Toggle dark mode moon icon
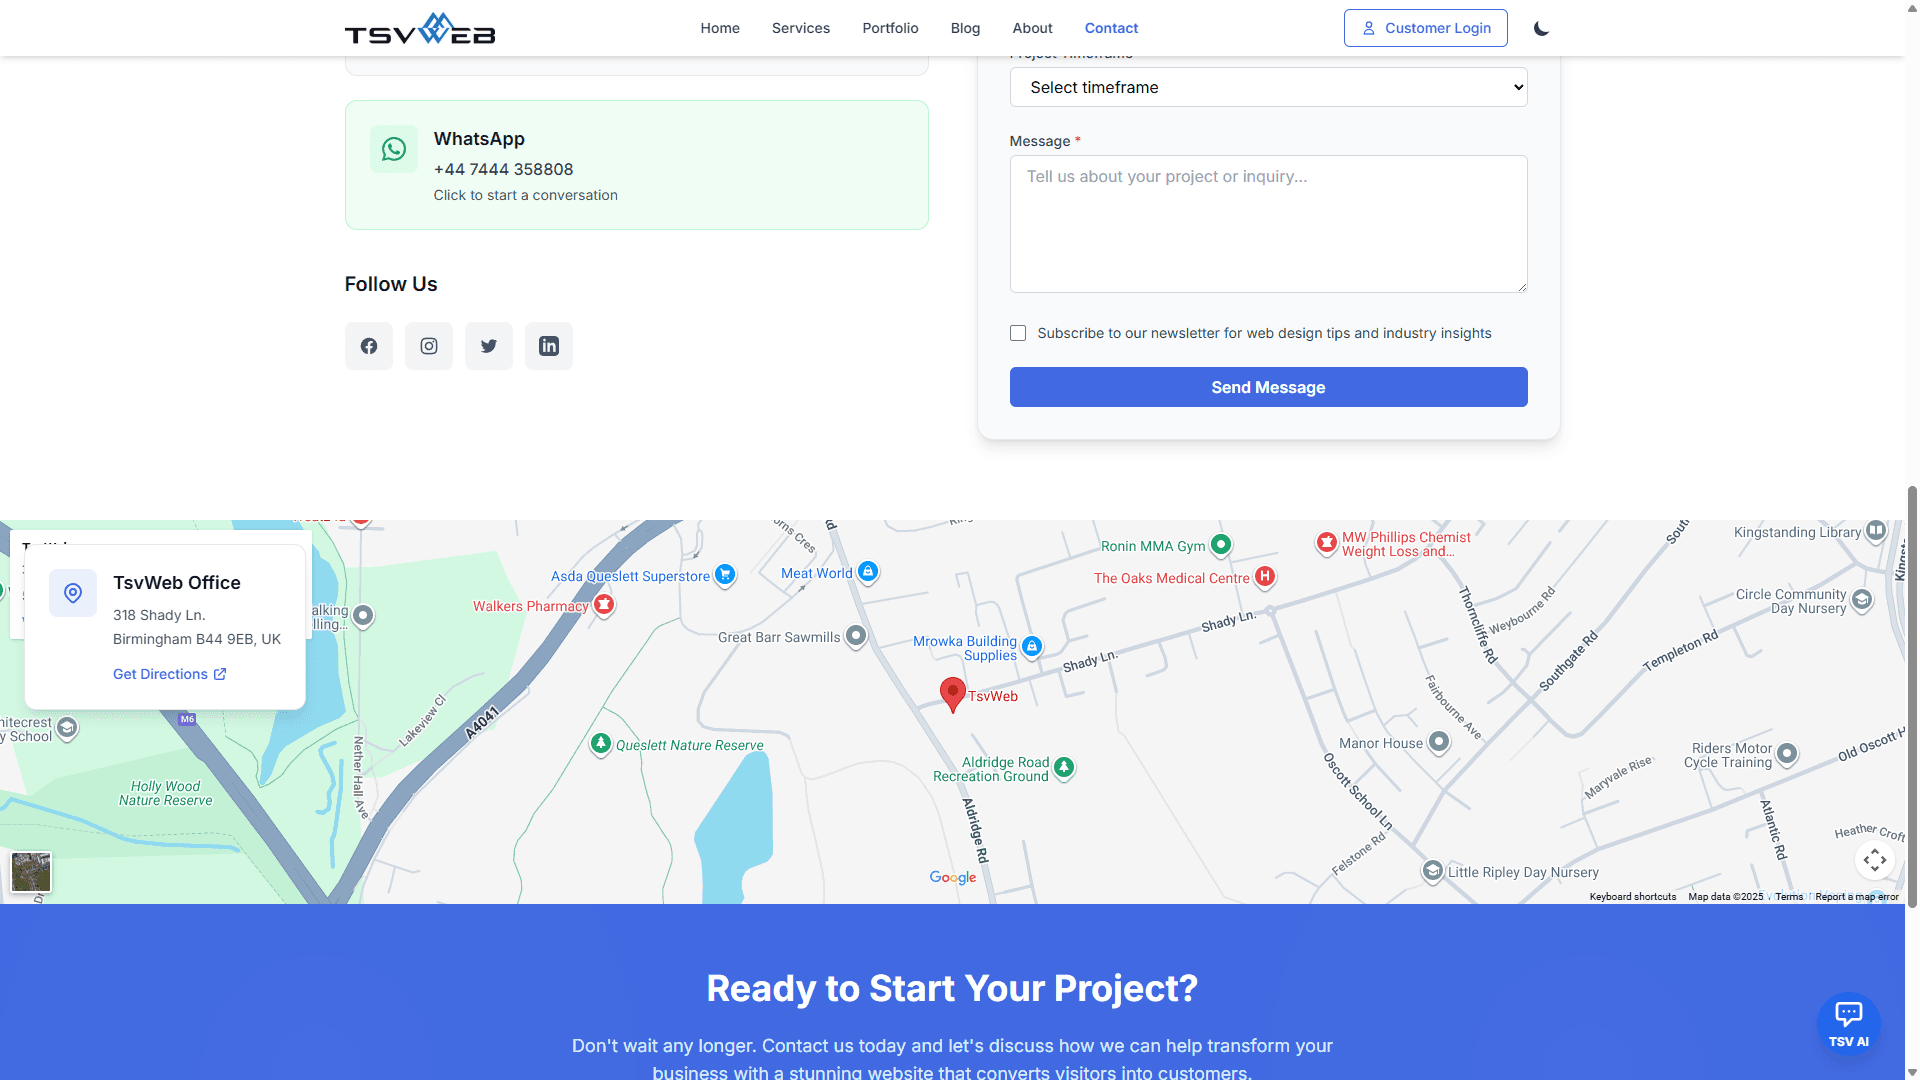Viewport: 1920px width, 1080px height. point(1541,28)
